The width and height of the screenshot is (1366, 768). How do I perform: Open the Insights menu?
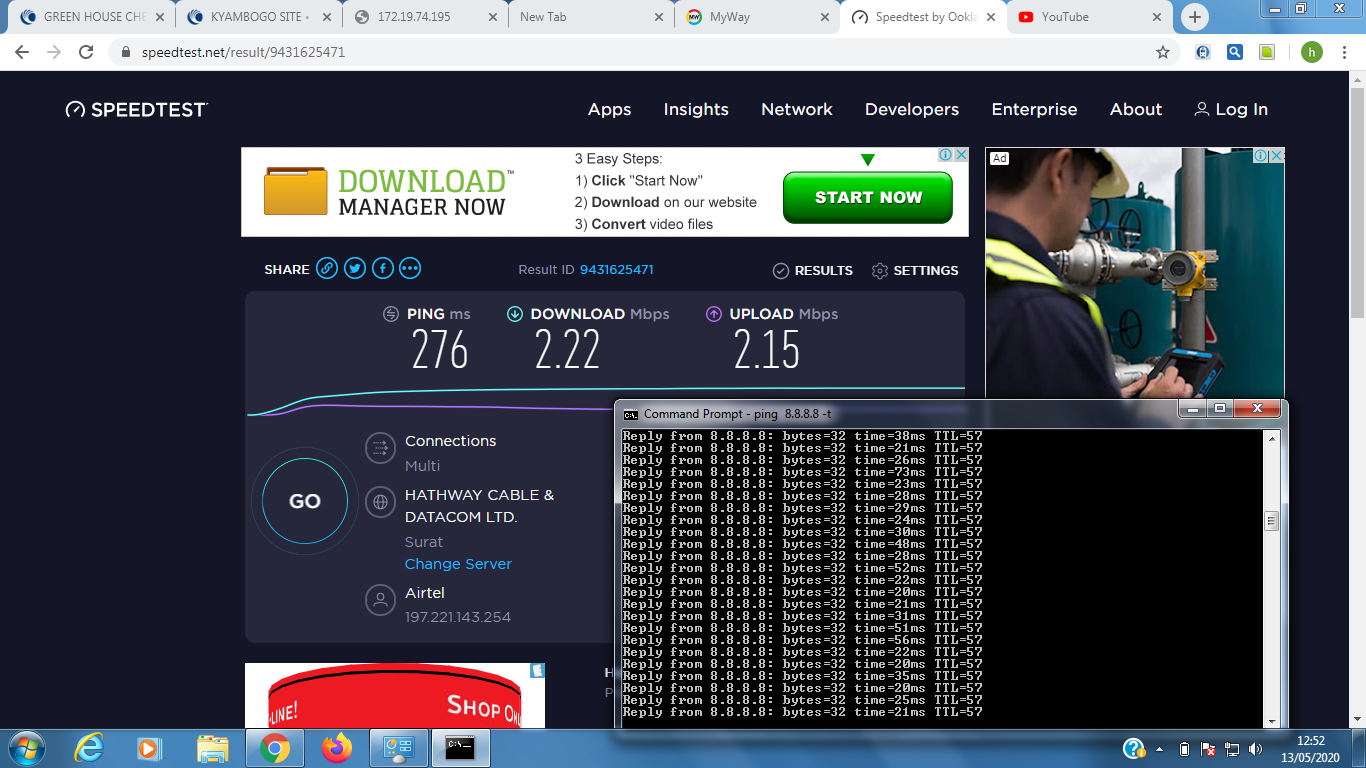tap(696, 110)
